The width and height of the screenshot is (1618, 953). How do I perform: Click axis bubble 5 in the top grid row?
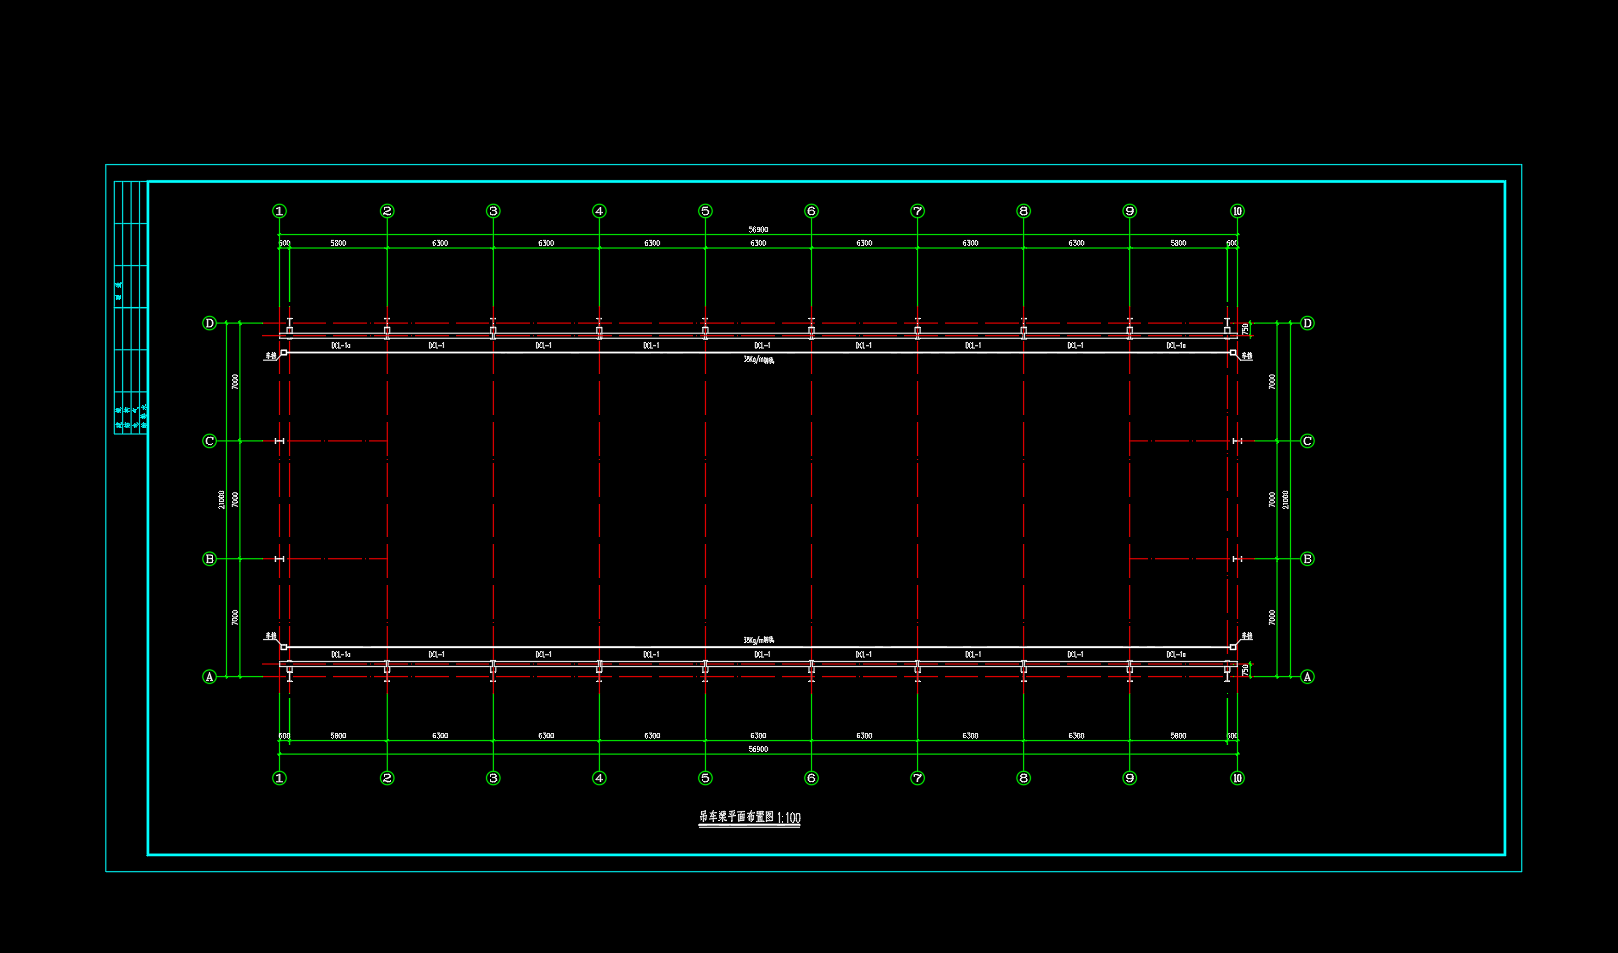pyautogui.click(x=705, y=211)
